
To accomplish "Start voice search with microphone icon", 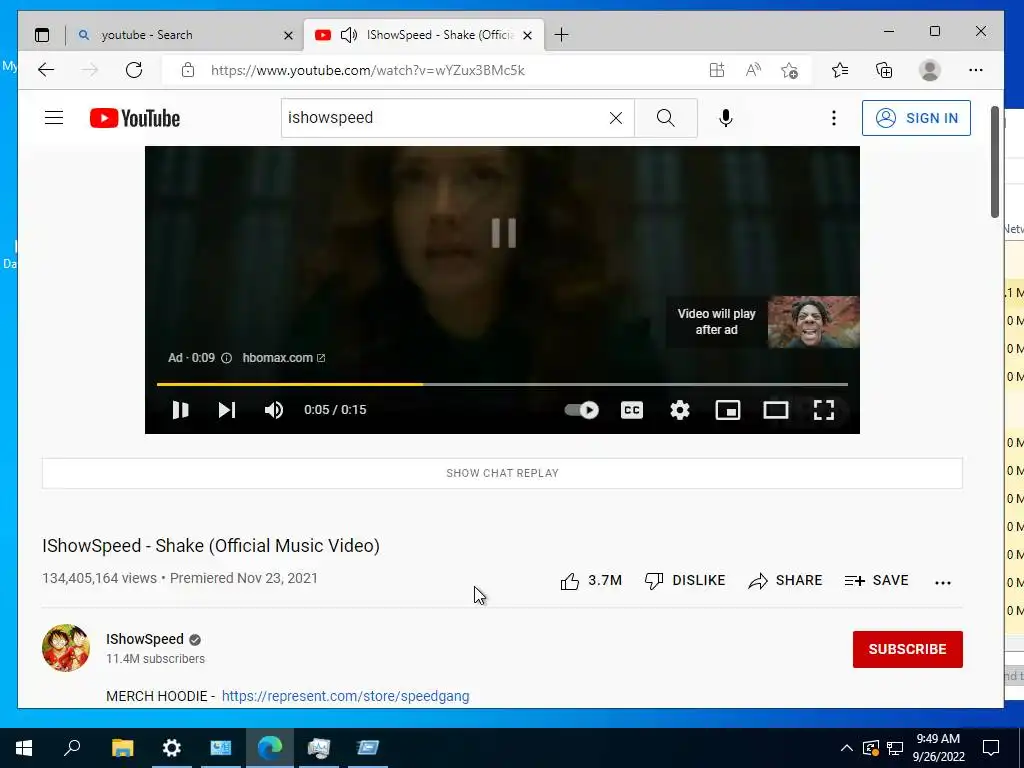I will pyautogui.click(x=726, y=118).
